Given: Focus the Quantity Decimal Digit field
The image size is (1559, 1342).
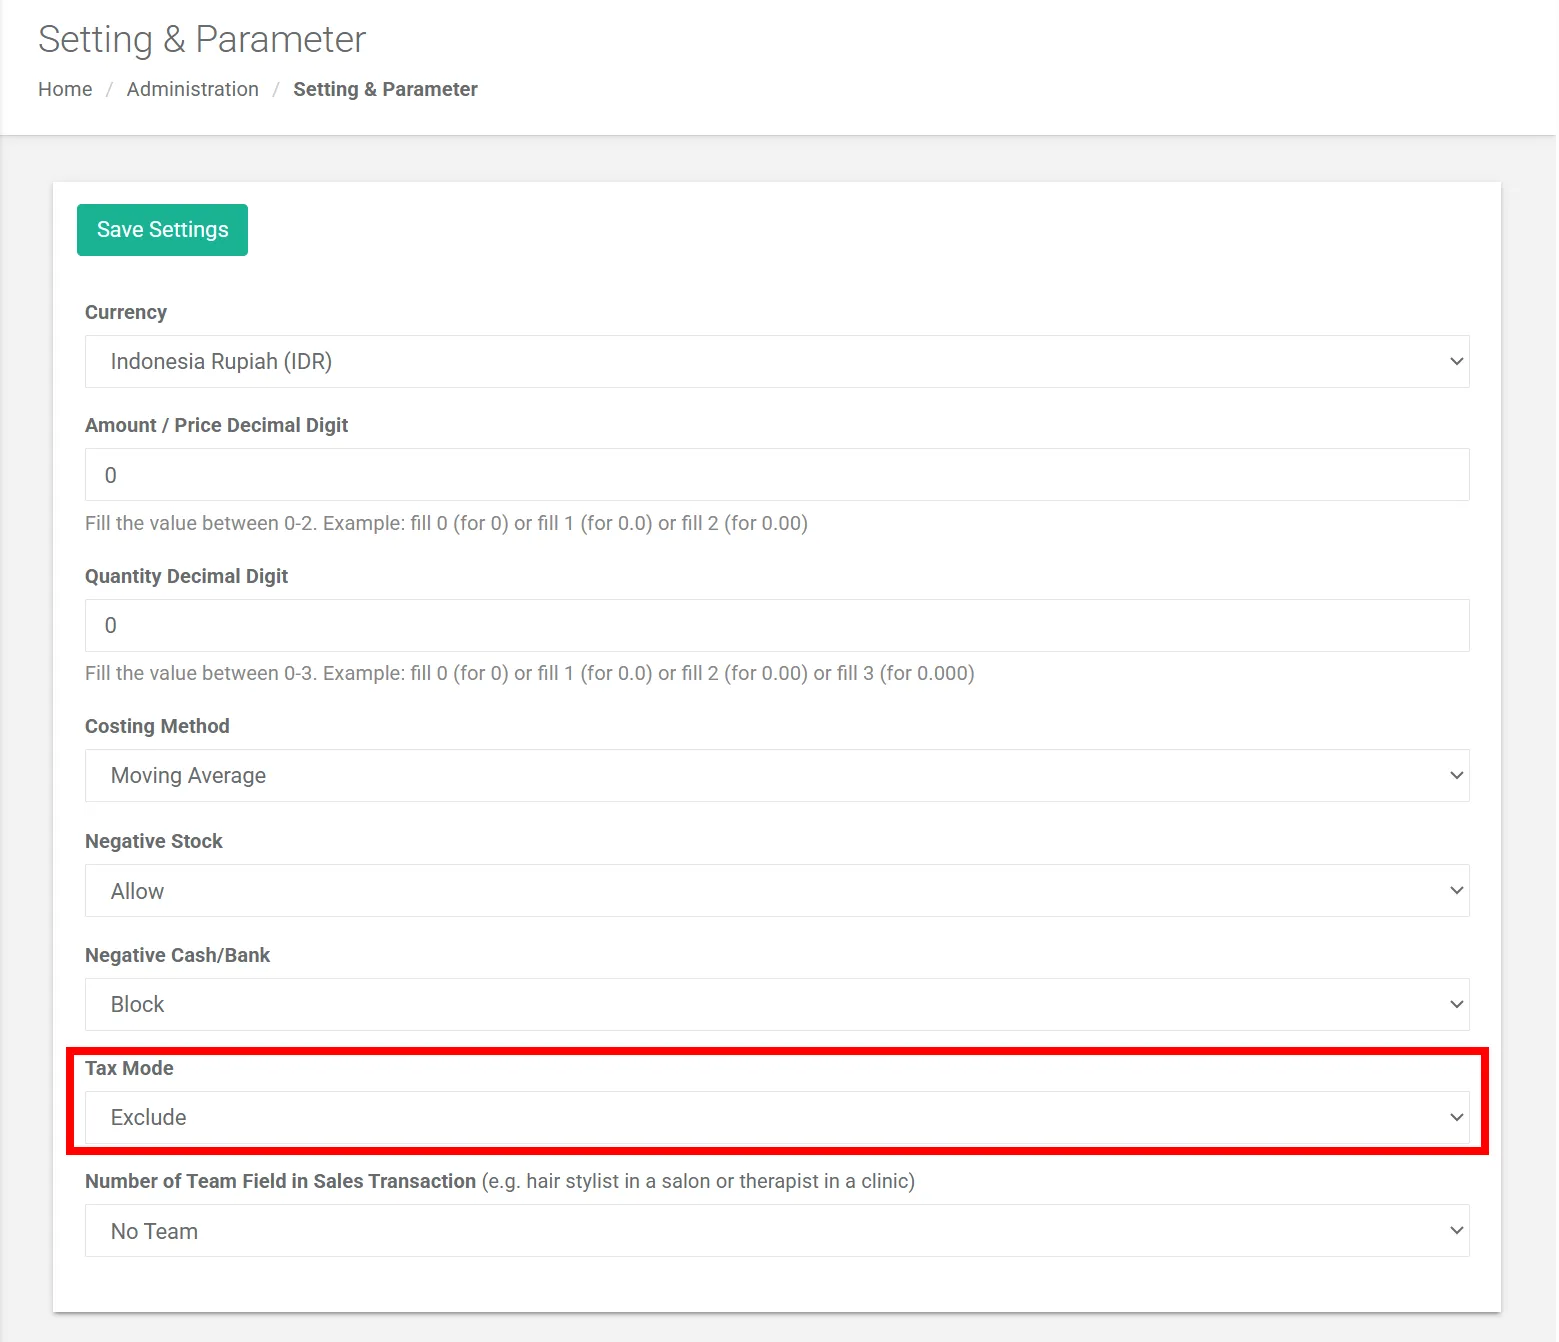Looking at the screenshot, I should [x=777, y=625].
